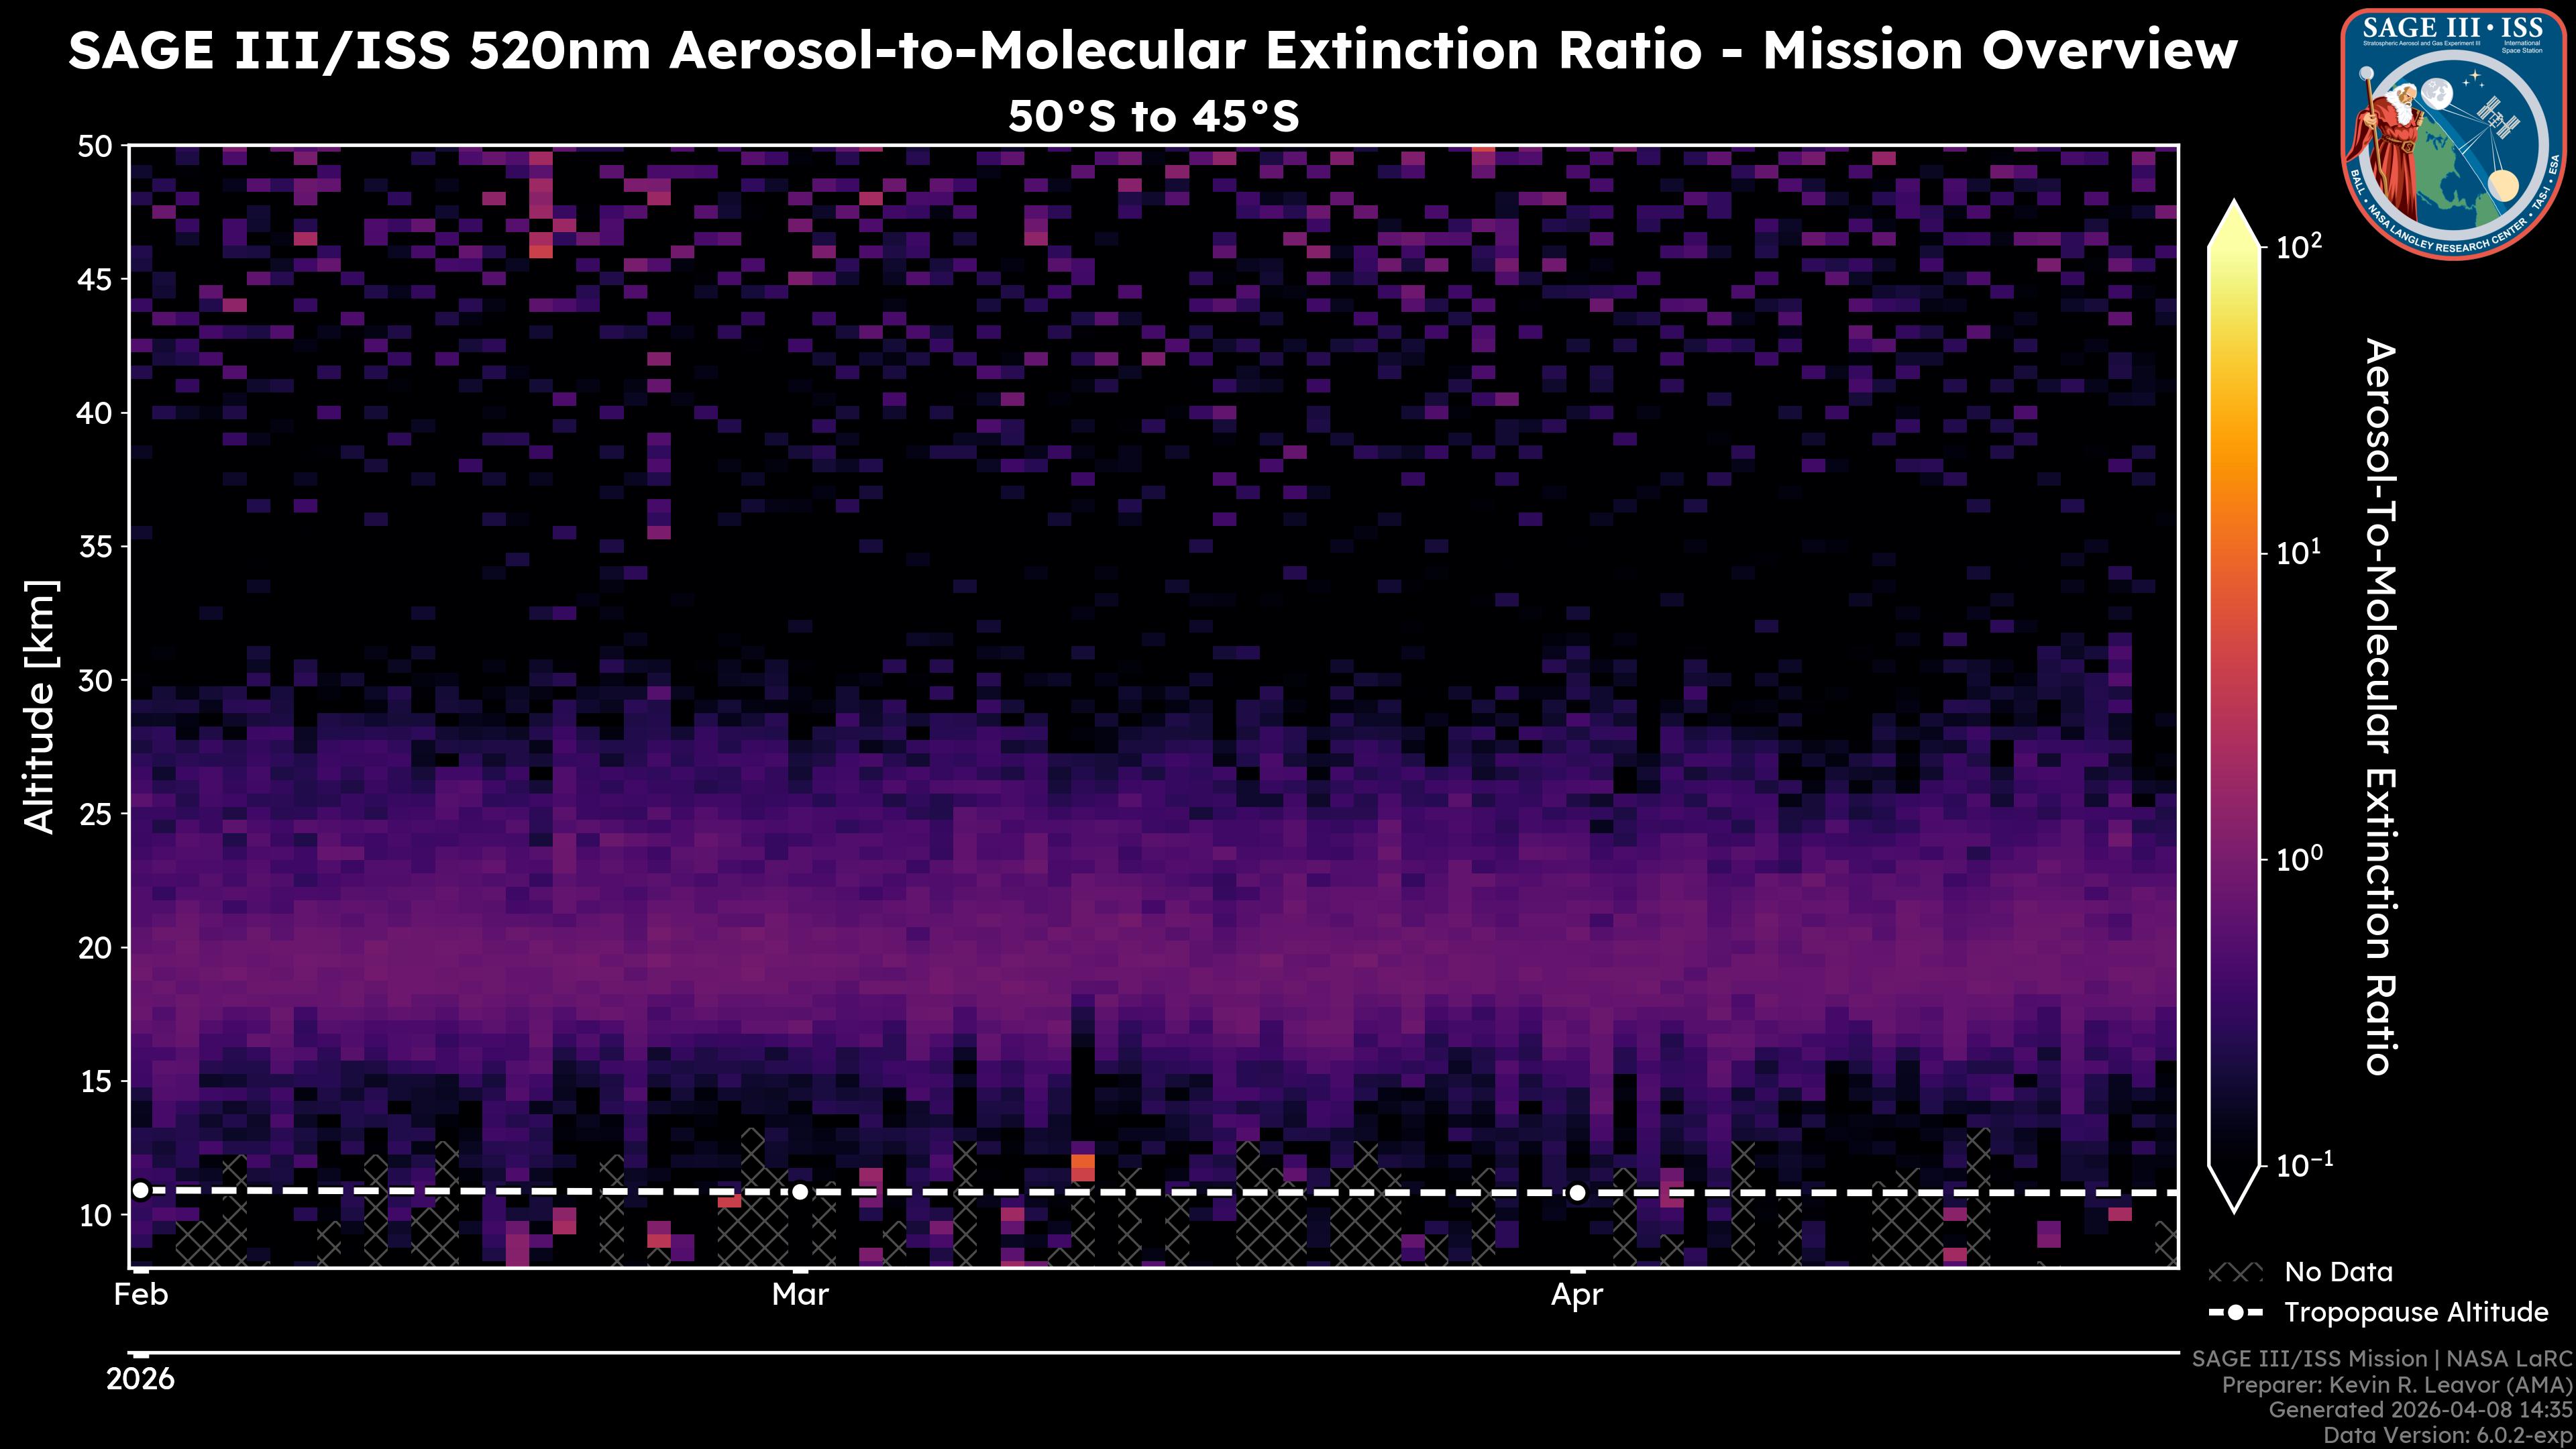Click the 10⁰ colorbar tick label
2576x1449 pixels.
(2299, 859)
